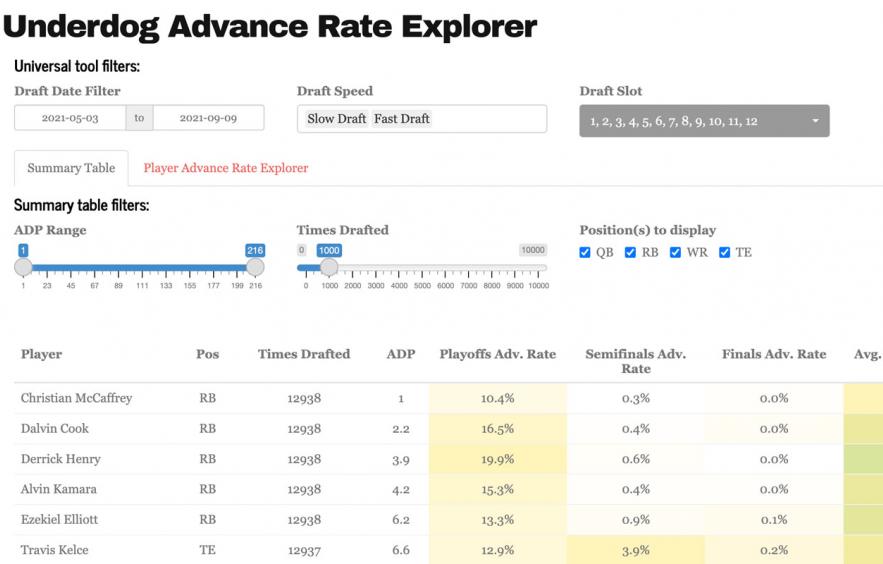
Task: Click the draft end date field
Action: pos(208,118)
